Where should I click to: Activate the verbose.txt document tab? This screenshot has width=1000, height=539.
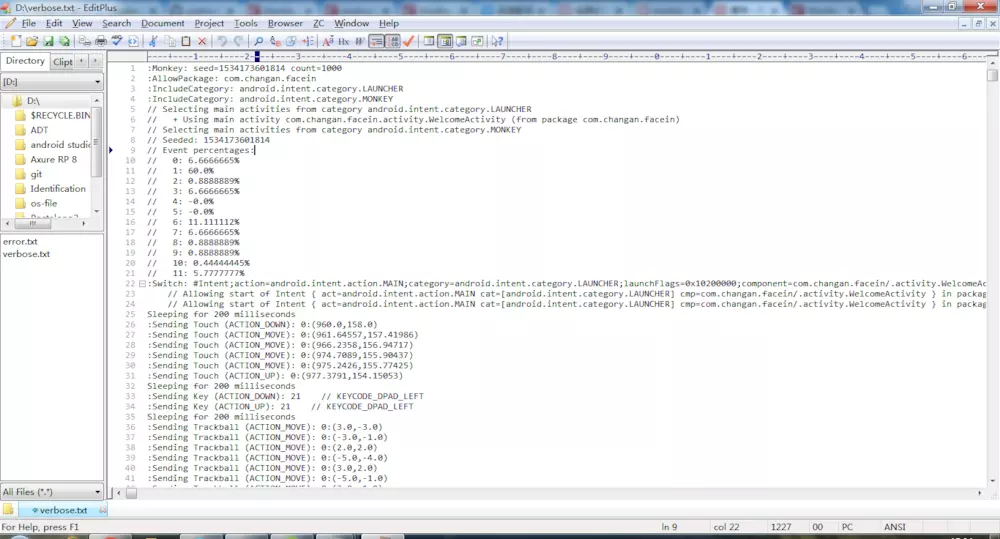62,510
